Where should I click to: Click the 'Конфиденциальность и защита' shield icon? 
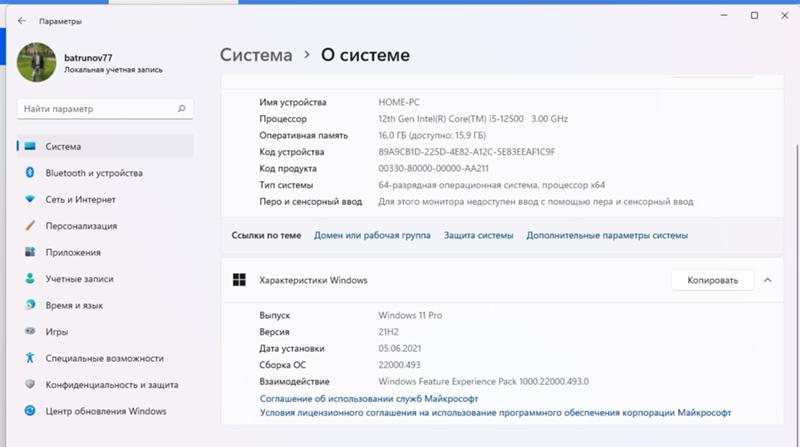(30, 384)
